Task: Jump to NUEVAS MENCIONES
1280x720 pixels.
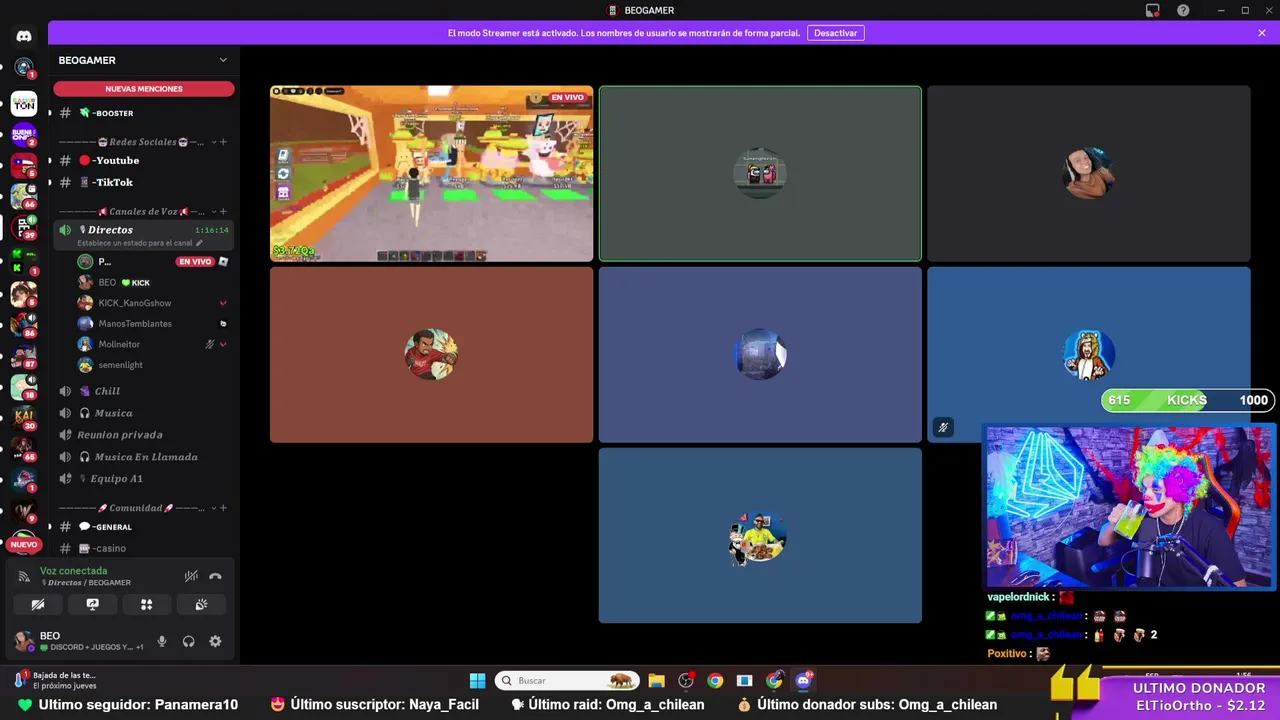Action: click(x=144, y=89)
